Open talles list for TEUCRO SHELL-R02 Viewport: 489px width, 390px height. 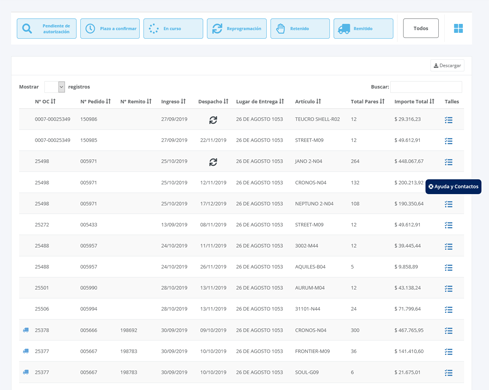coord(449,120)
